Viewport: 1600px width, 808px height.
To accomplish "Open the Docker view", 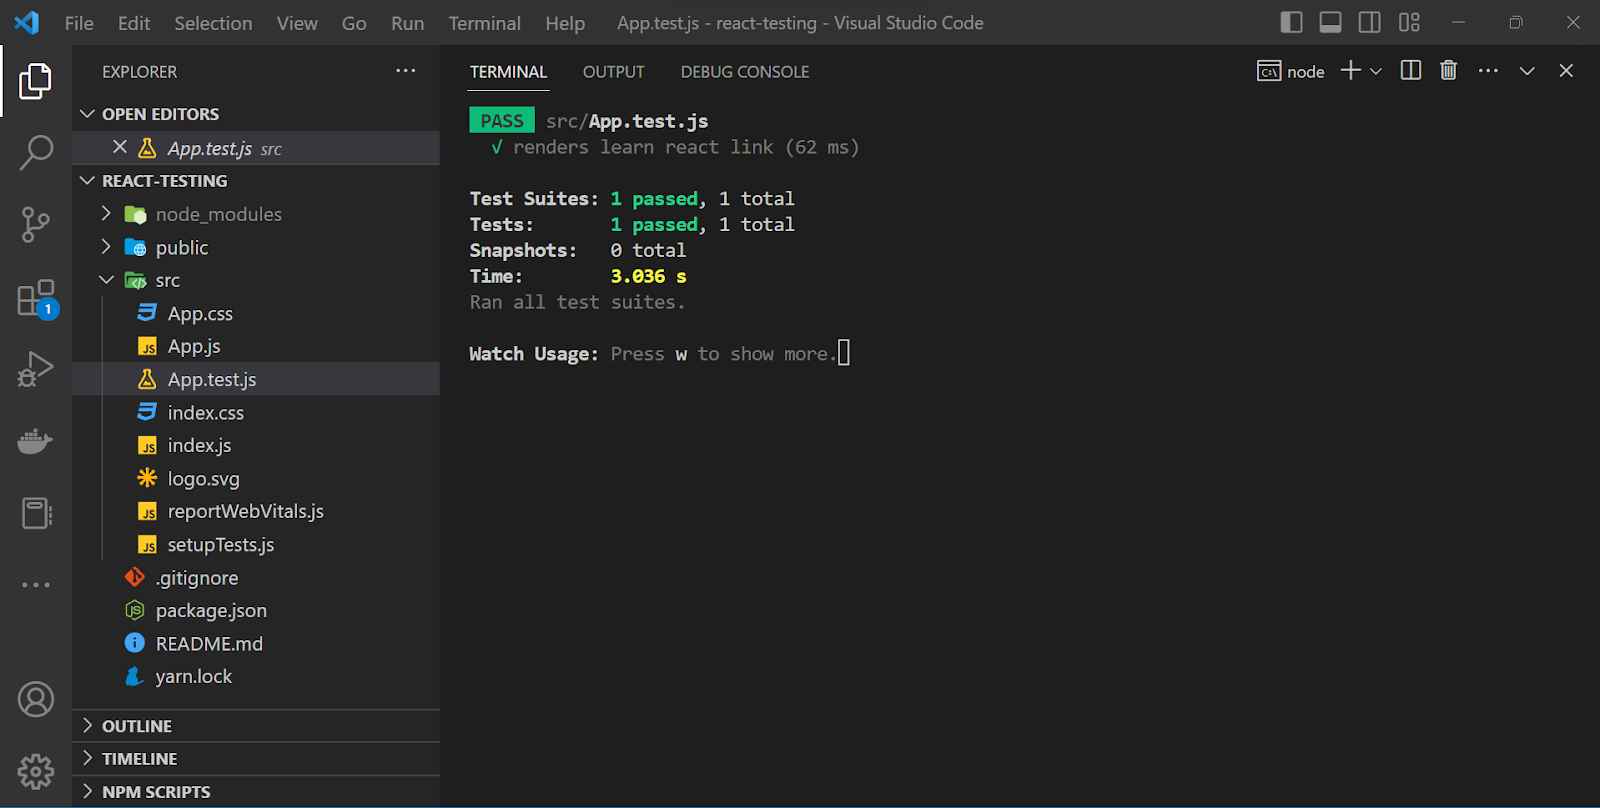I will coord(36,441).
